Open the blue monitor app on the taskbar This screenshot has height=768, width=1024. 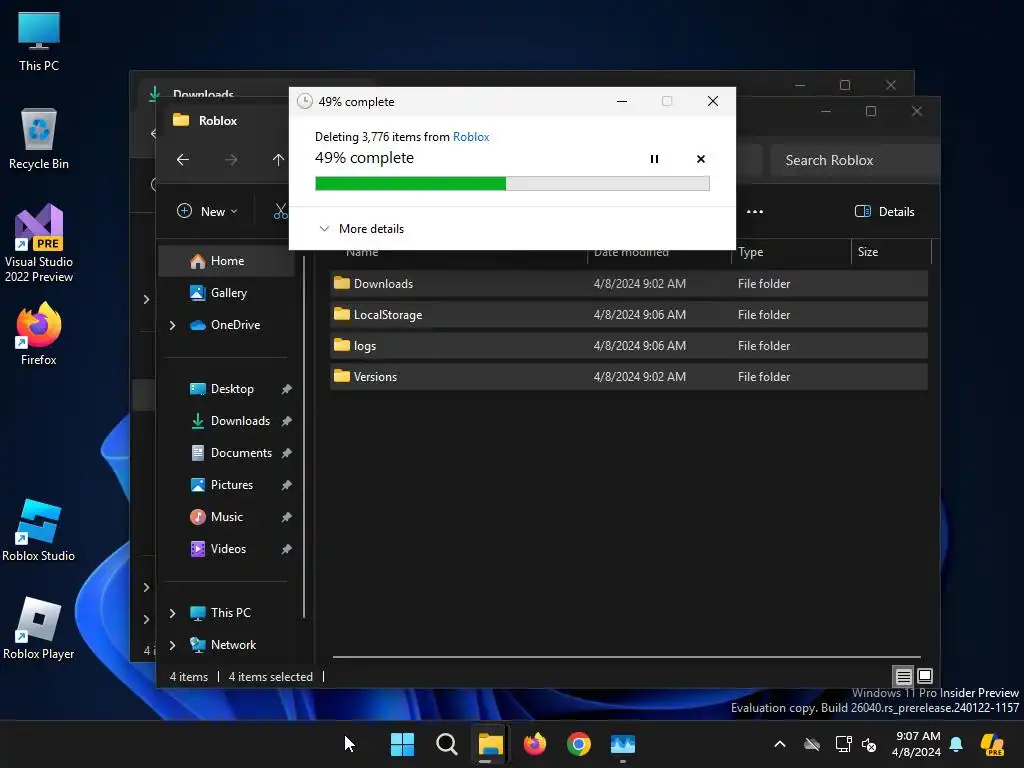pos(623,744)
